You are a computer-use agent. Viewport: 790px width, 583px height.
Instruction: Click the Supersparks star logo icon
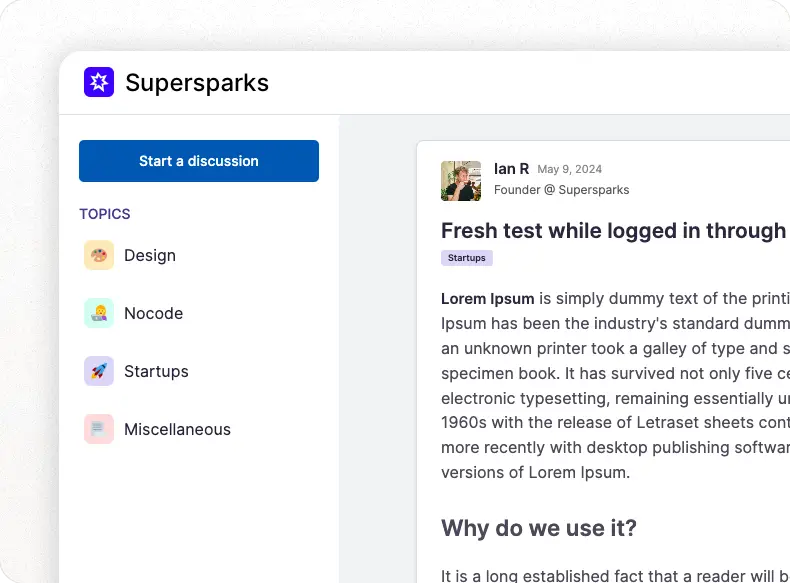(x=99, y=82)
